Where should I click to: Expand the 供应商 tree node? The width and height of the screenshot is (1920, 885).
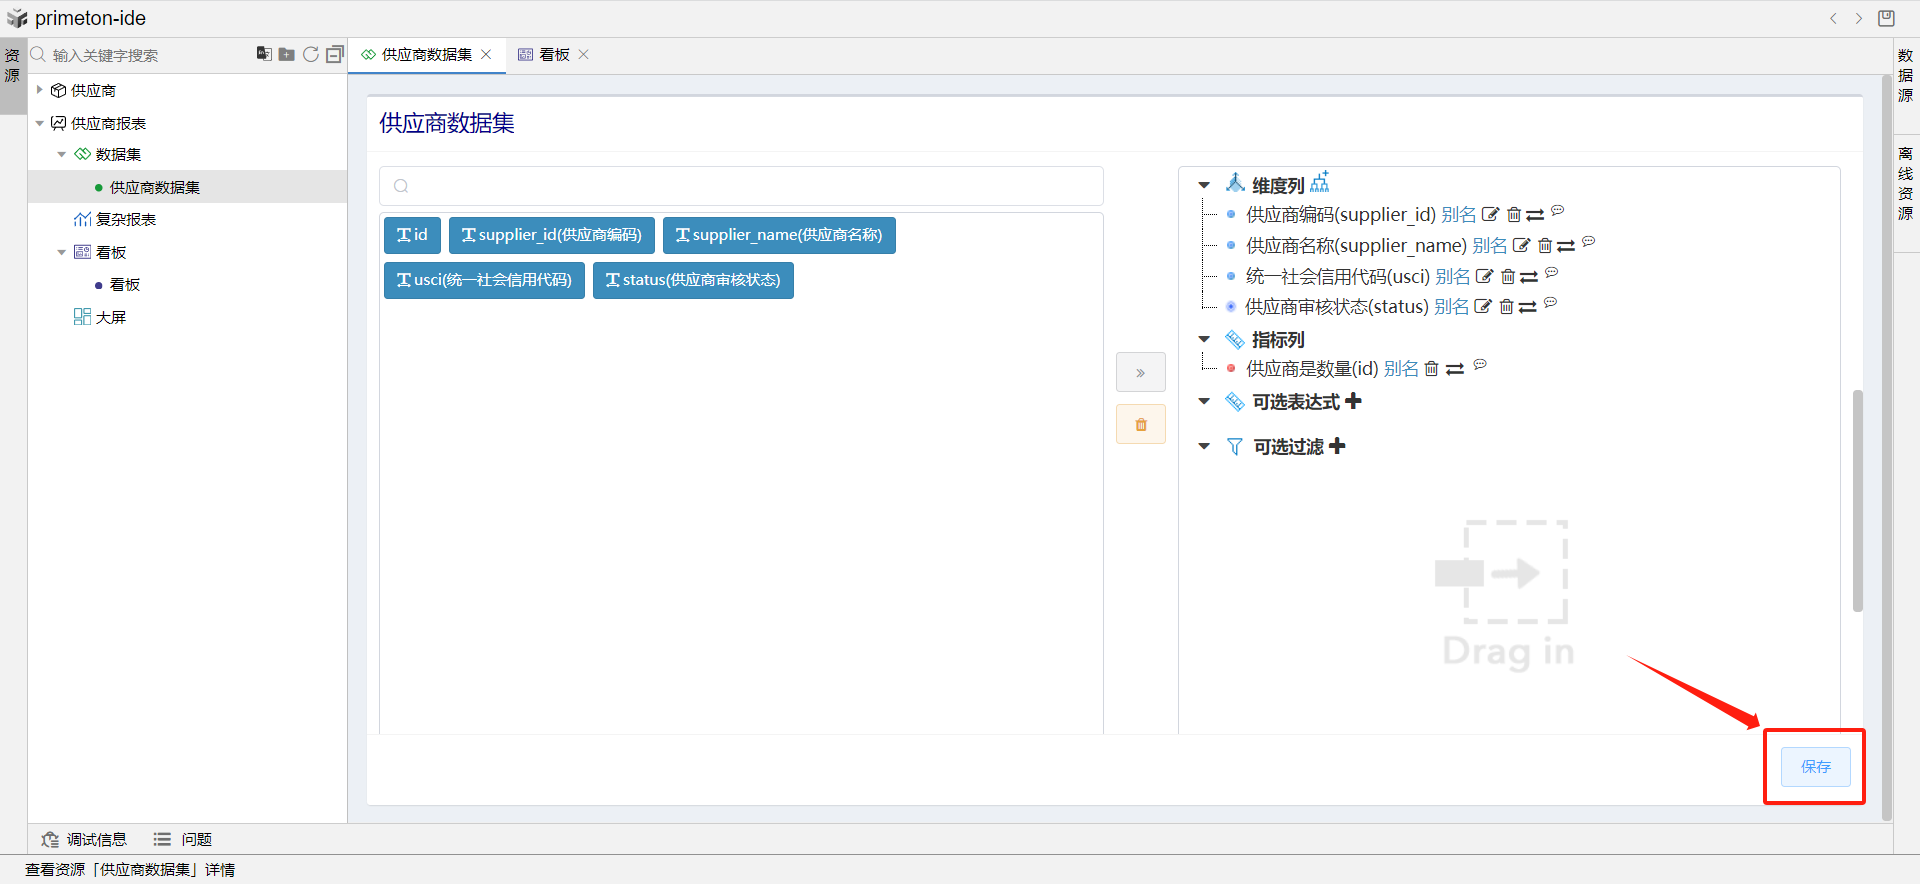[x=40, y=90]
